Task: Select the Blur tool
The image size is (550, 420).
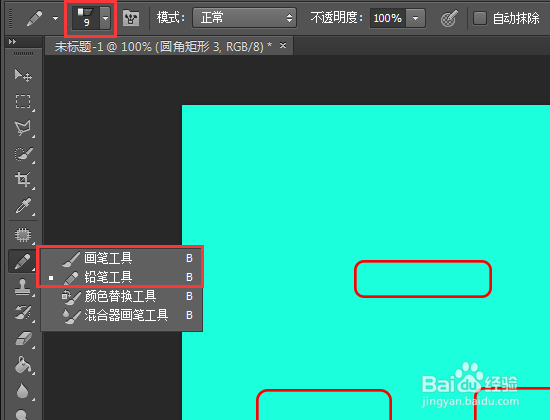Action: pos(23,391)
